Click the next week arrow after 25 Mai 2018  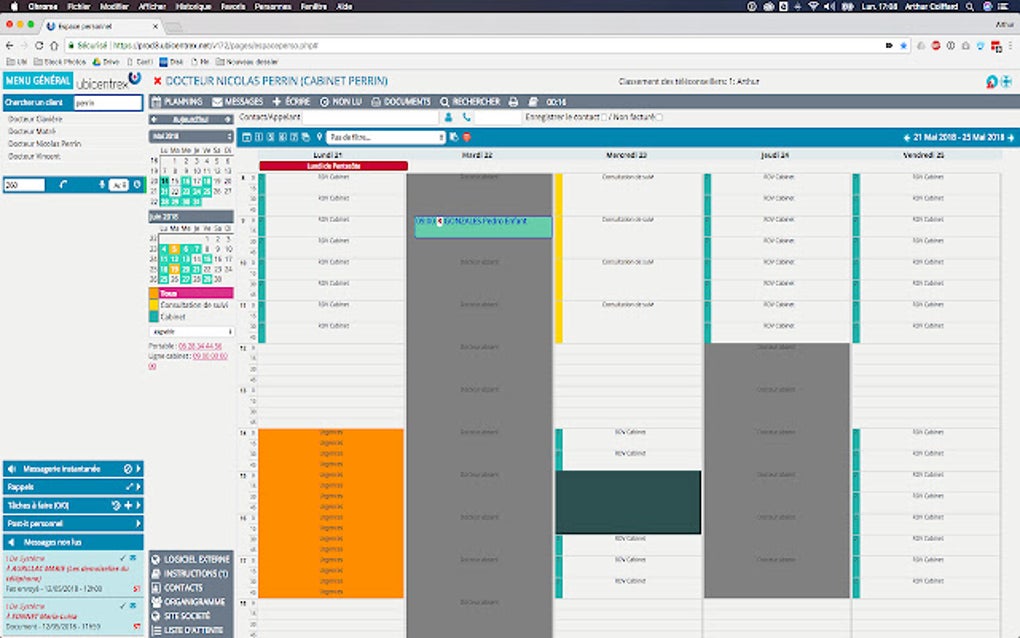point(1011,138)
